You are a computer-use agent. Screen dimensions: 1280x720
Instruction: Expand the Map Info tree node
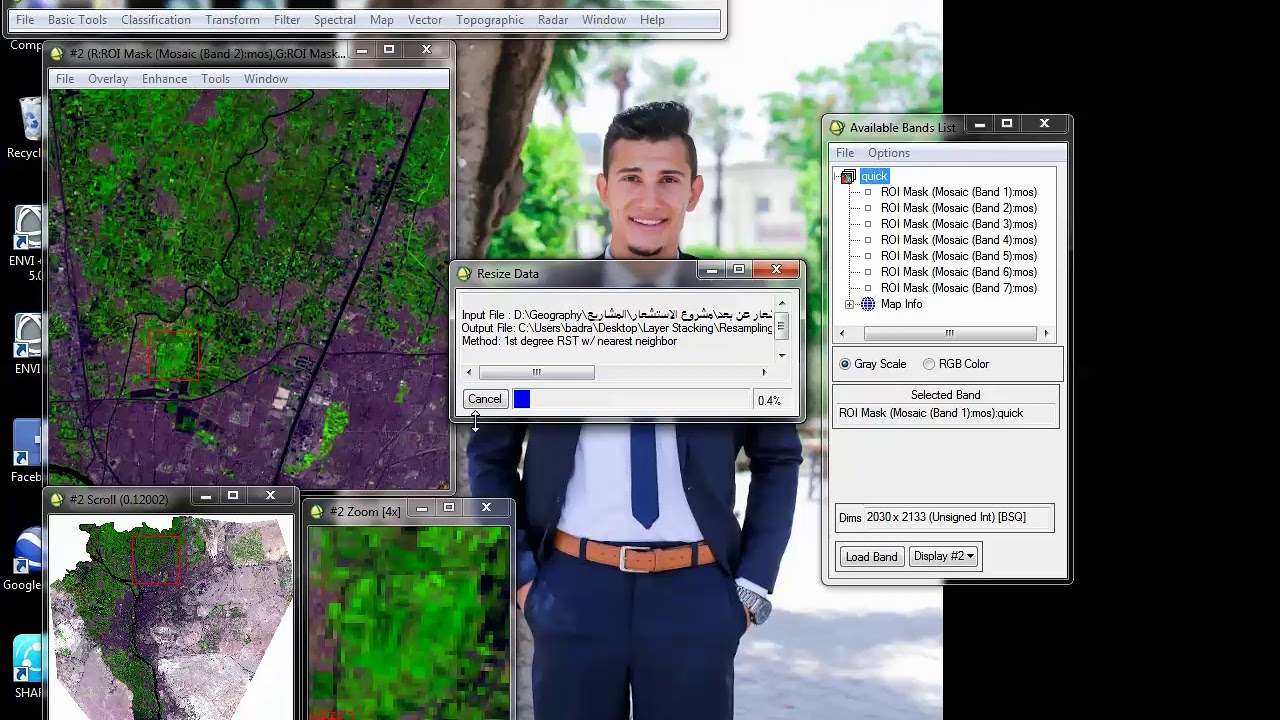[x=849, y=304]
